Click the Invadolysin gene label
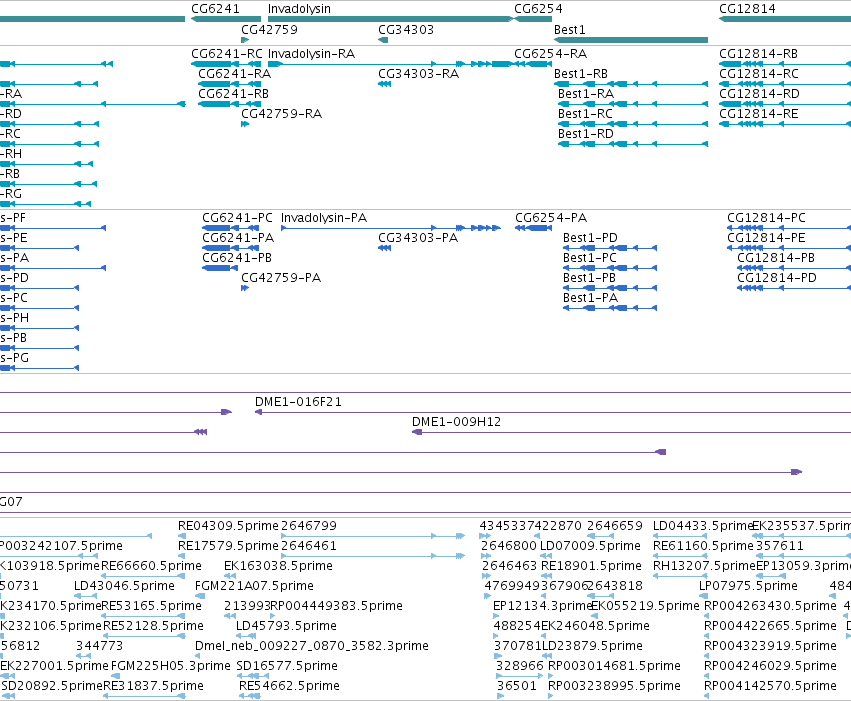 tap(299, 9)
